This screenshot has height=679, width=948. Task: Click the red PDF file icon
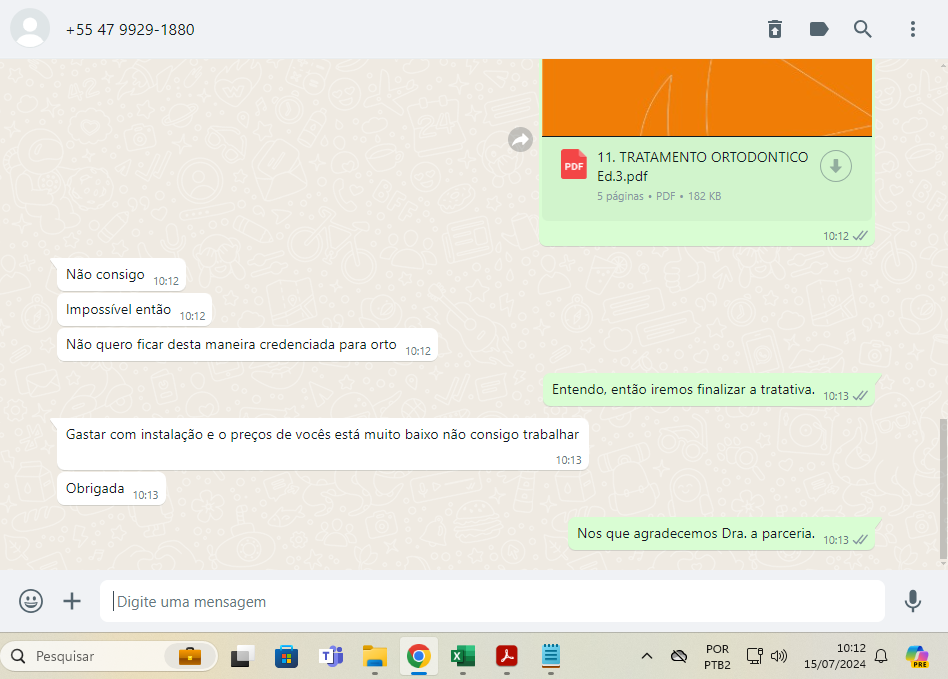[574, 165]
